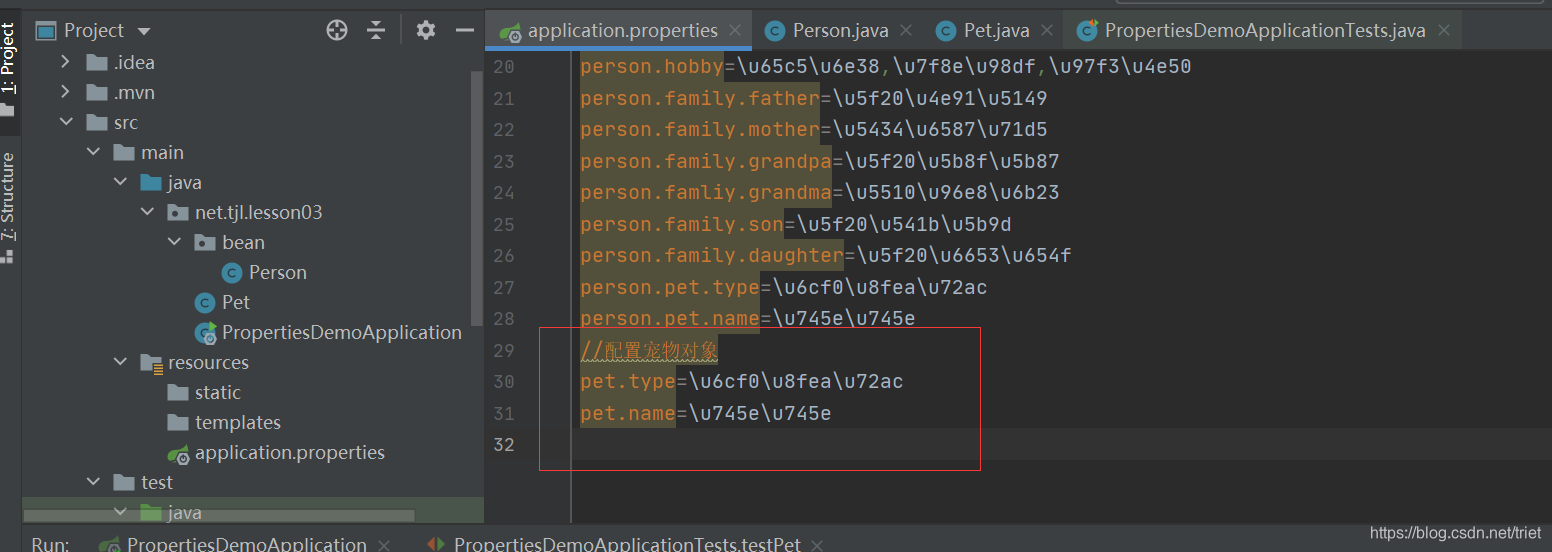Close the Person.java tab
The width and height of the screenshot is (1552, 552).
tap(906, 31)
